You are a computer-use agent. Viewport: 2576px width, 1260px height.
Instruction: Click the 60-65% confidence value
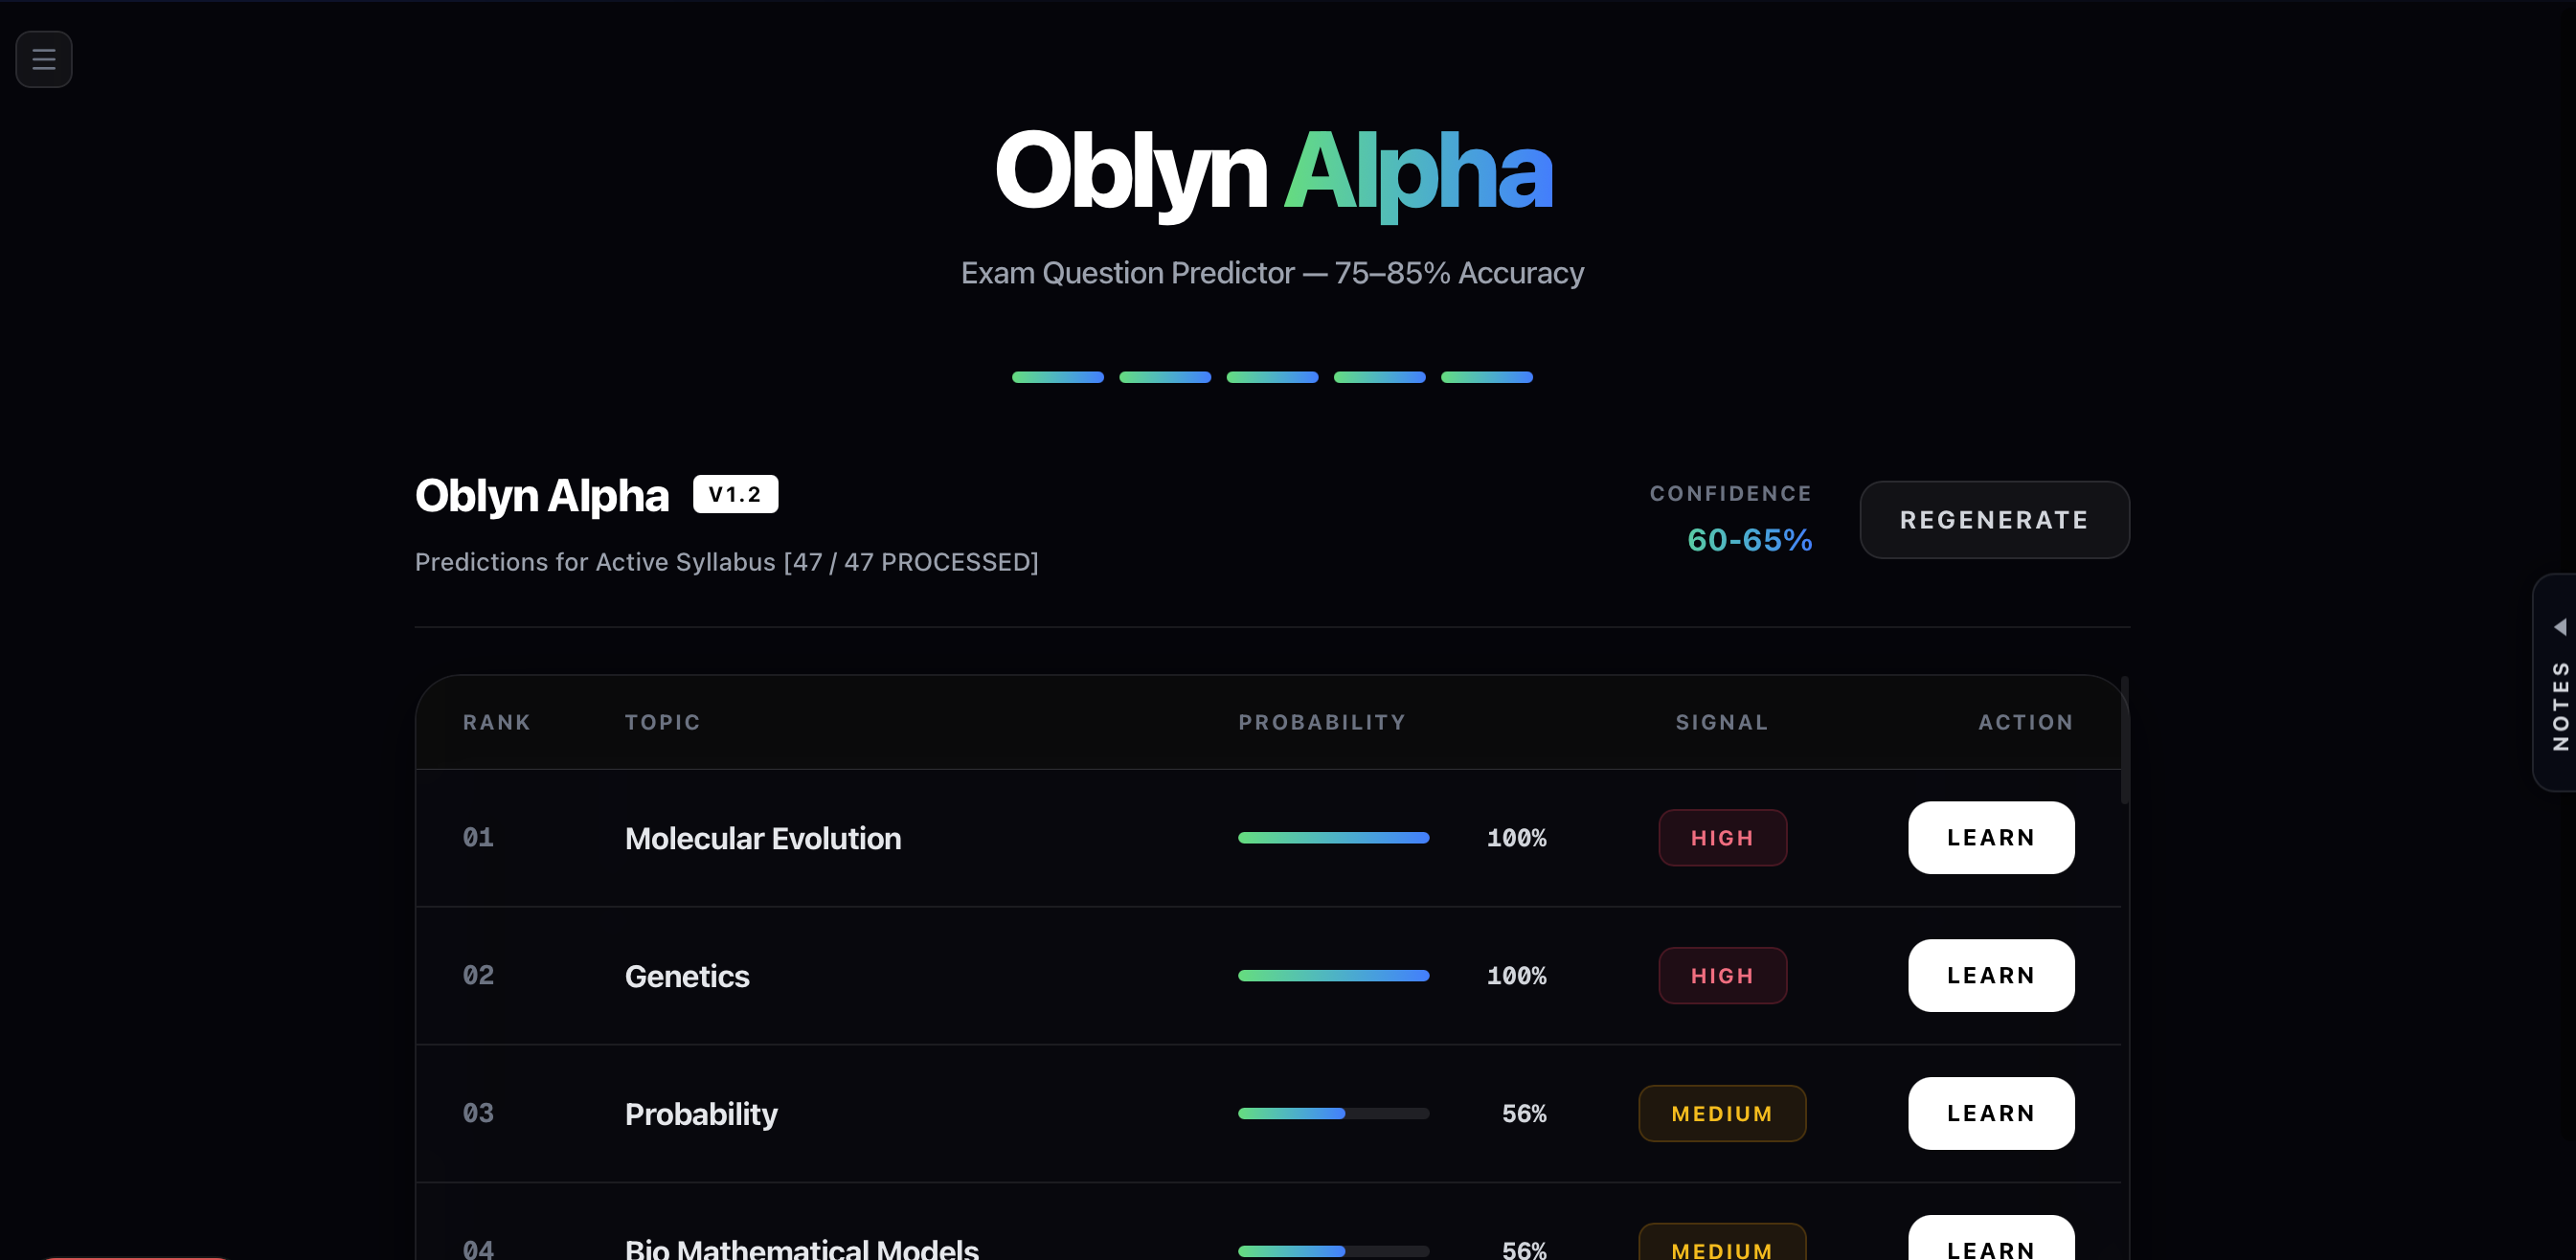(x=1749, y=540)
